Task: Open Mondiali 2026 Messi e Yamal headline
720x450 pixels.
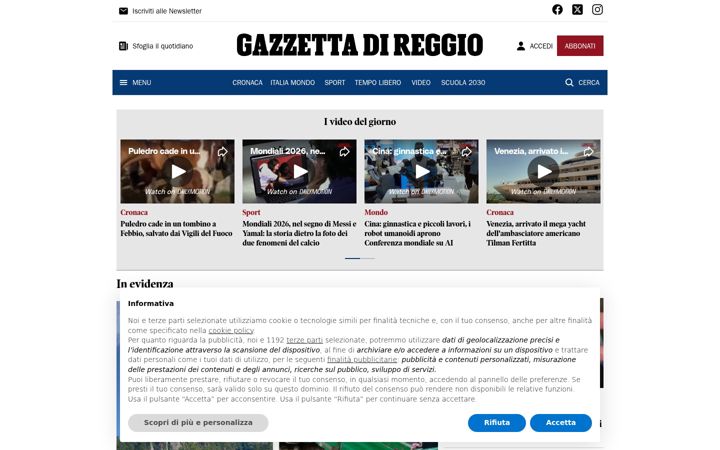Action: click(299, 233)
